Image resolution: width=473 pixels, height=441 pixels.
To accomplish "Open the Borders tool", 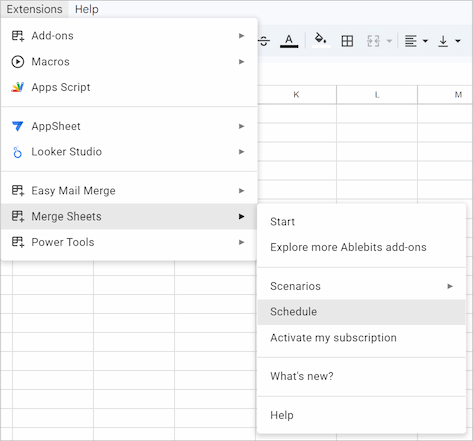I will (347, 41).
